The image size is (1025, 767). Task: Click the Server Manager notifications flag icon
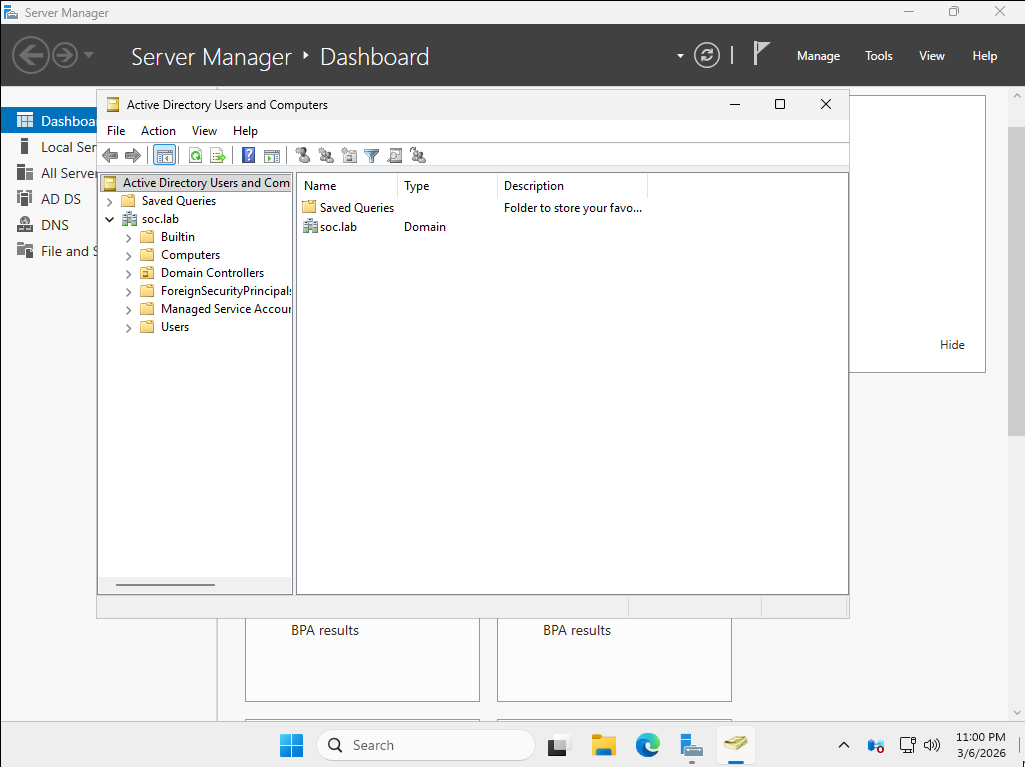[761, 54]
